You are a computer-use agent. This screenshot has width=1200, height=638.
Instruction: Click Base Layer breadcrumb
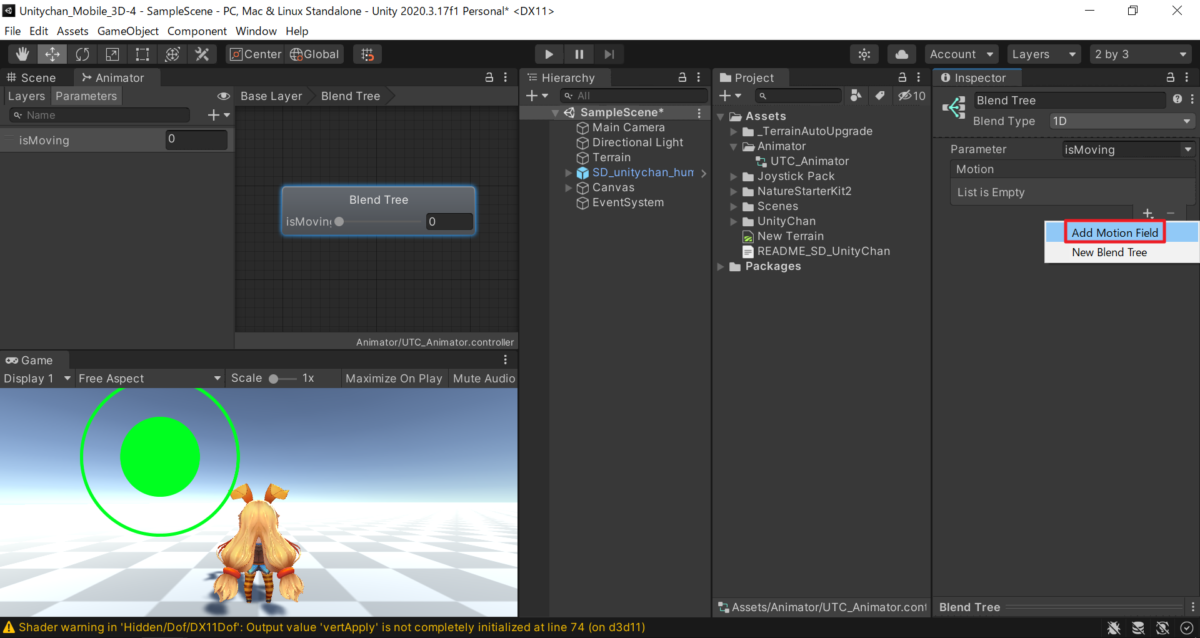(271, 96)
